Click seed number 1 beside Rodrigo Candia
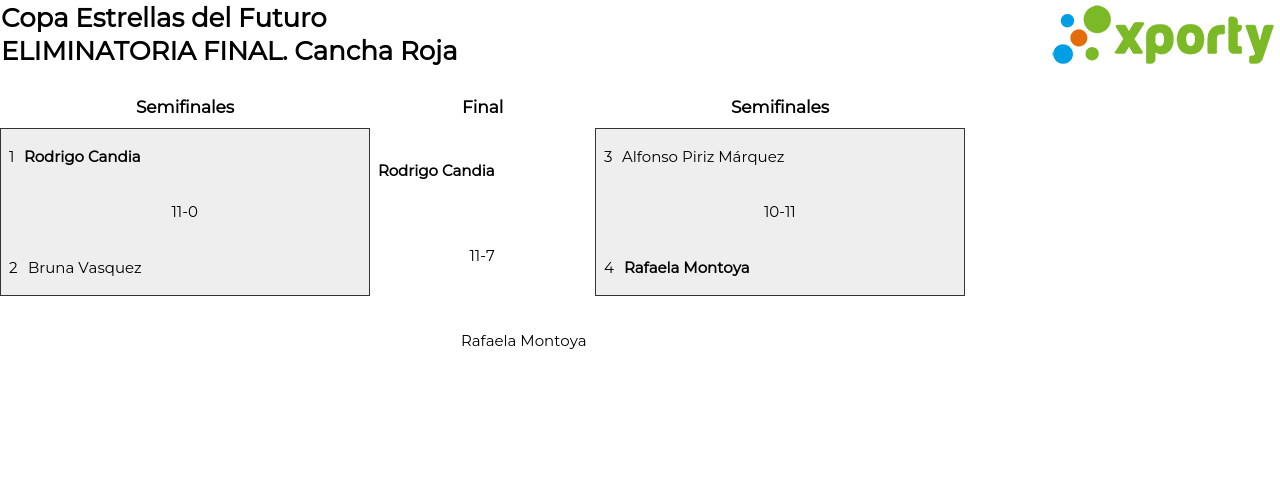Viewport: 1280px width, 481px height. [11, 157]
